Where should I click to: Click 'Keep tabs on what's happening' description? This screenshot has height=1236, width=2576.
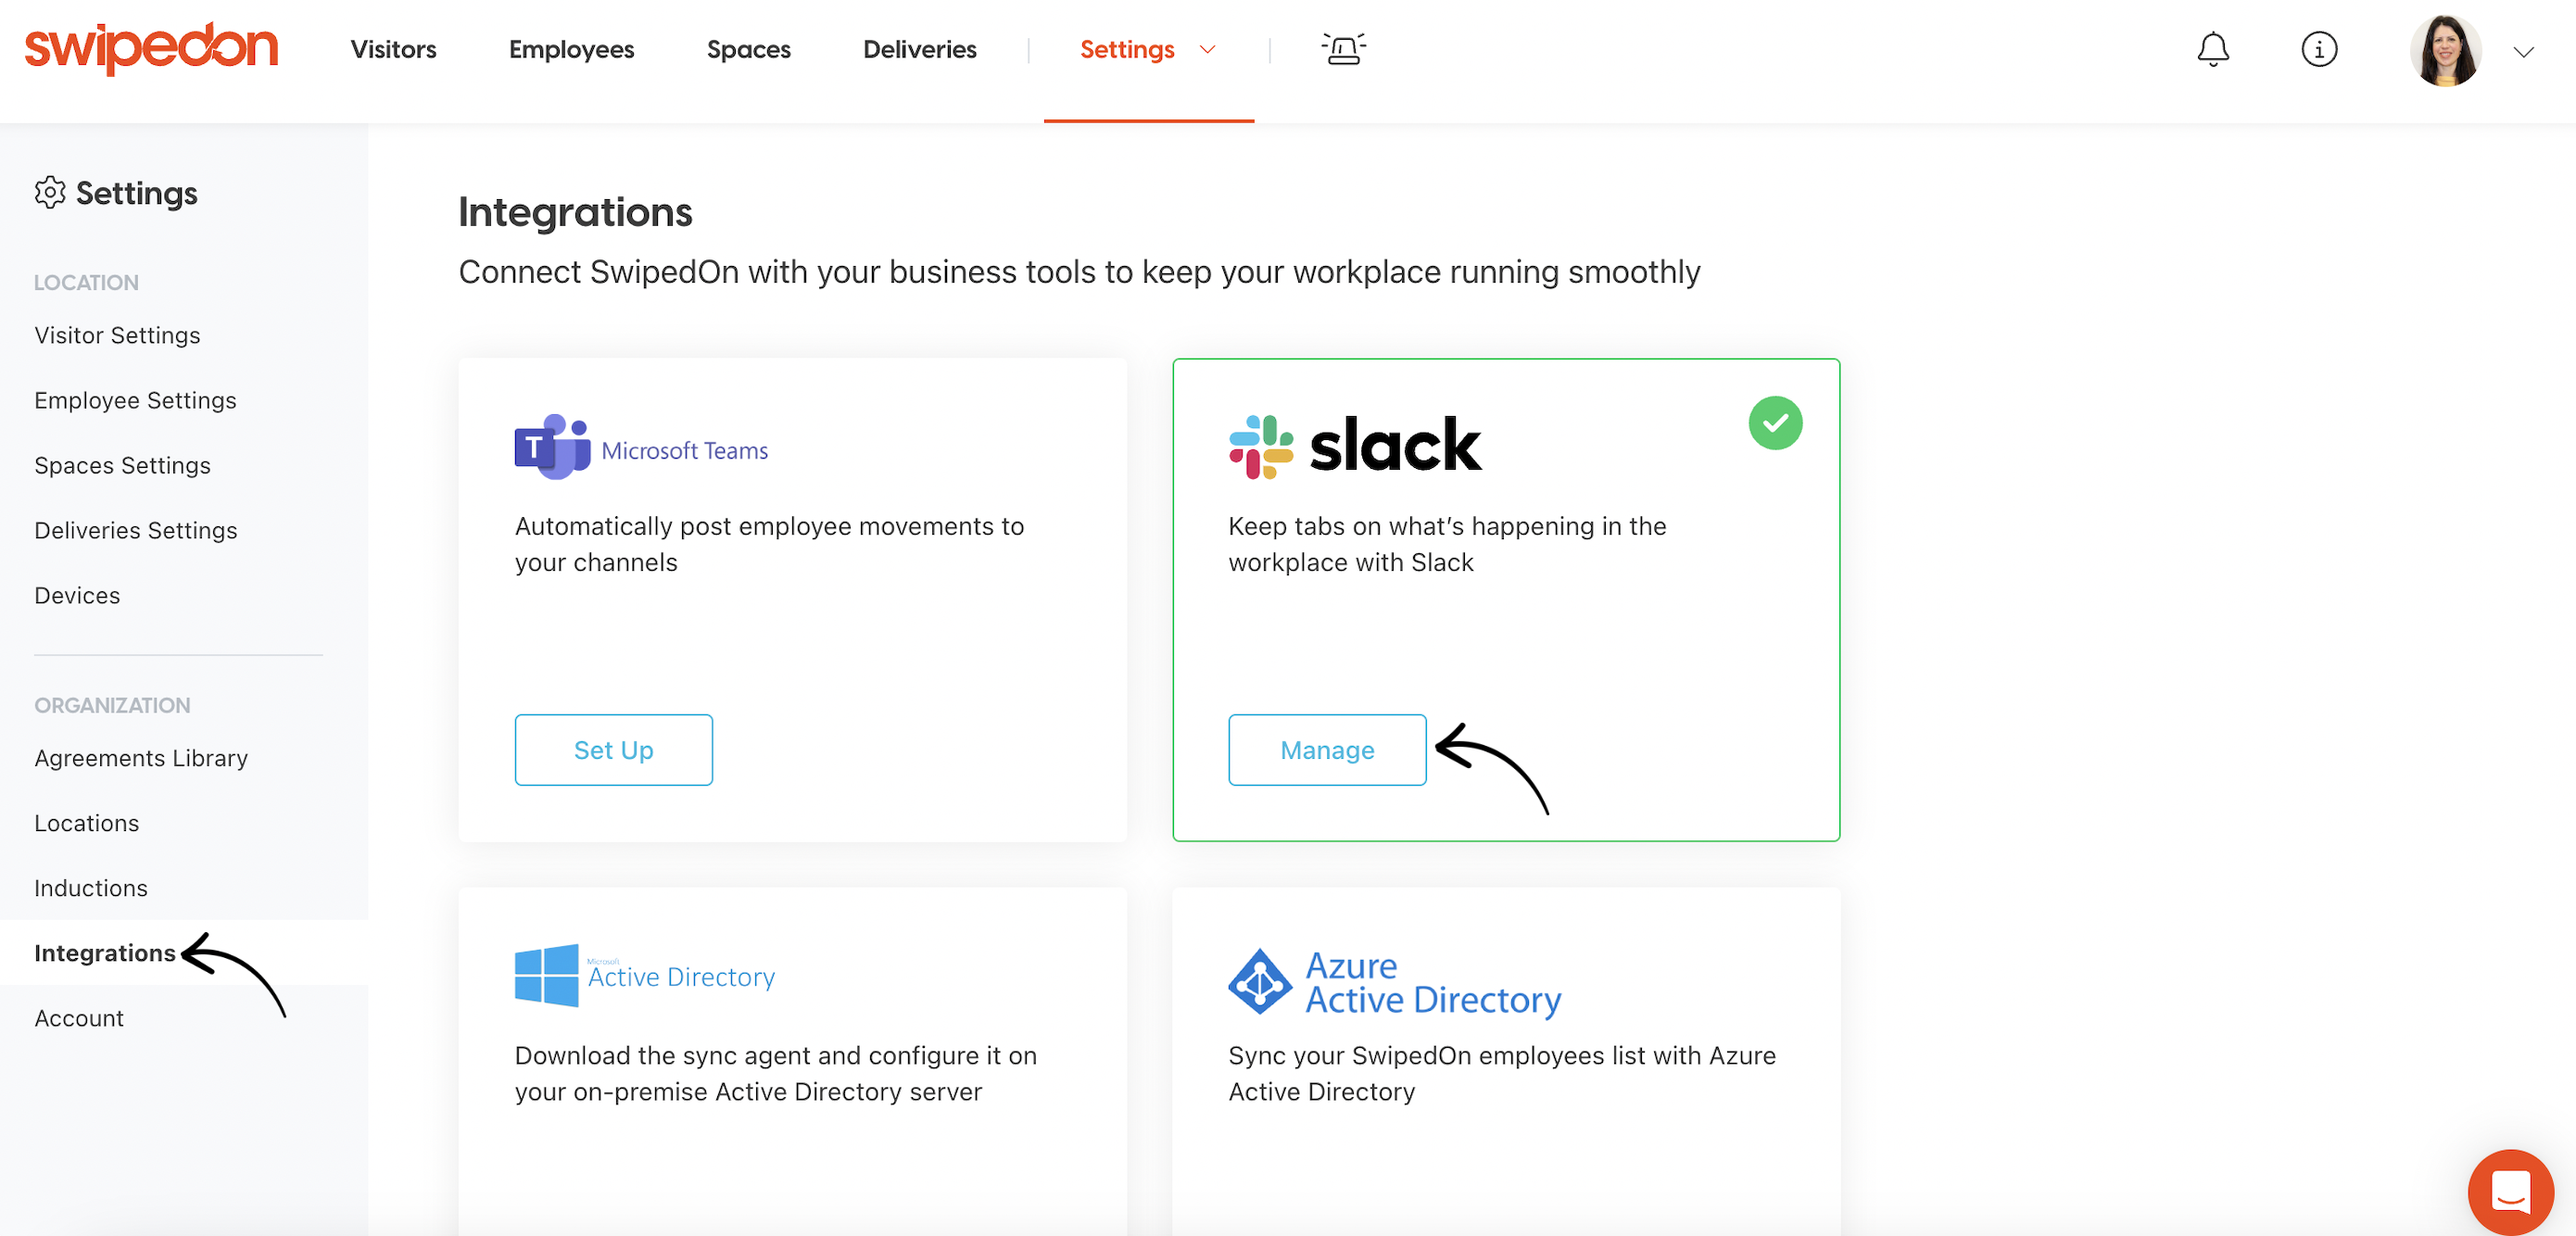pos(1447,544)
